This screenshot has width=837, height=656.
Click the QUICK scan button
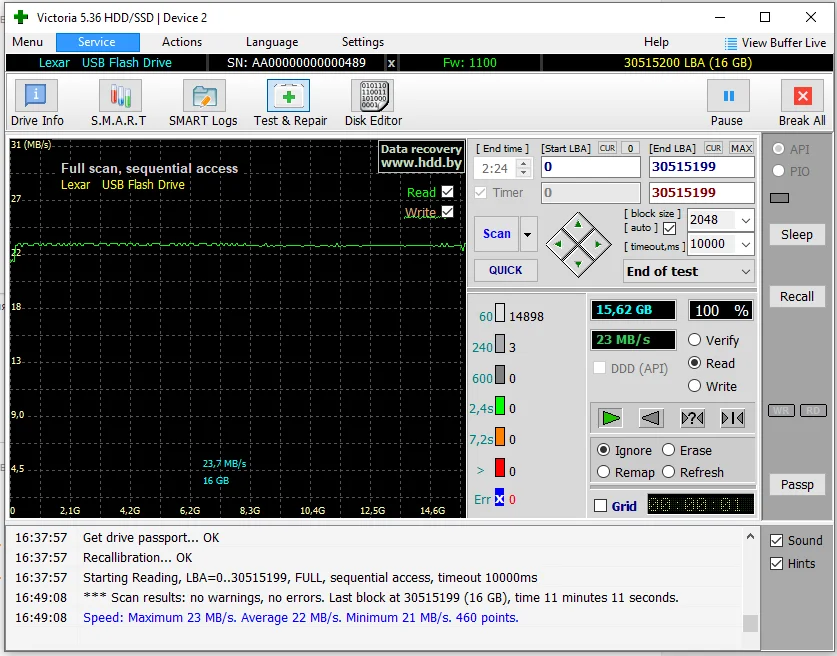coord(506,270)
